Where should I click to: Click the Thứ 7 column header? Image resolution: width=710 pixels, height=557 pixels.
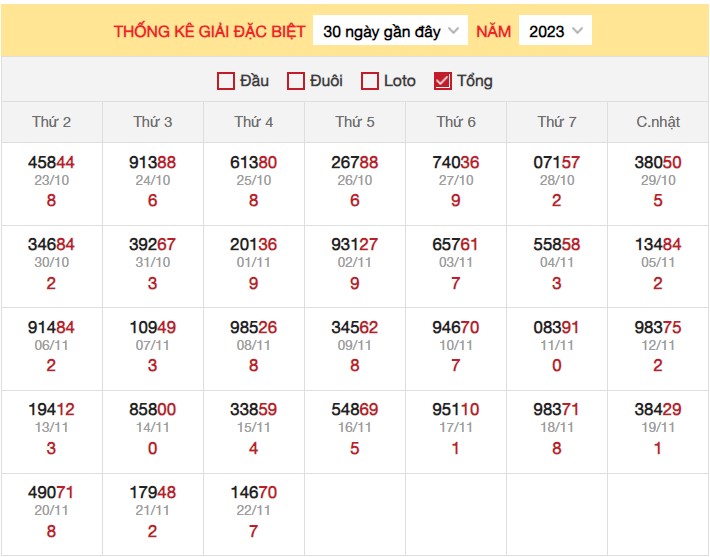pos(557,122)
